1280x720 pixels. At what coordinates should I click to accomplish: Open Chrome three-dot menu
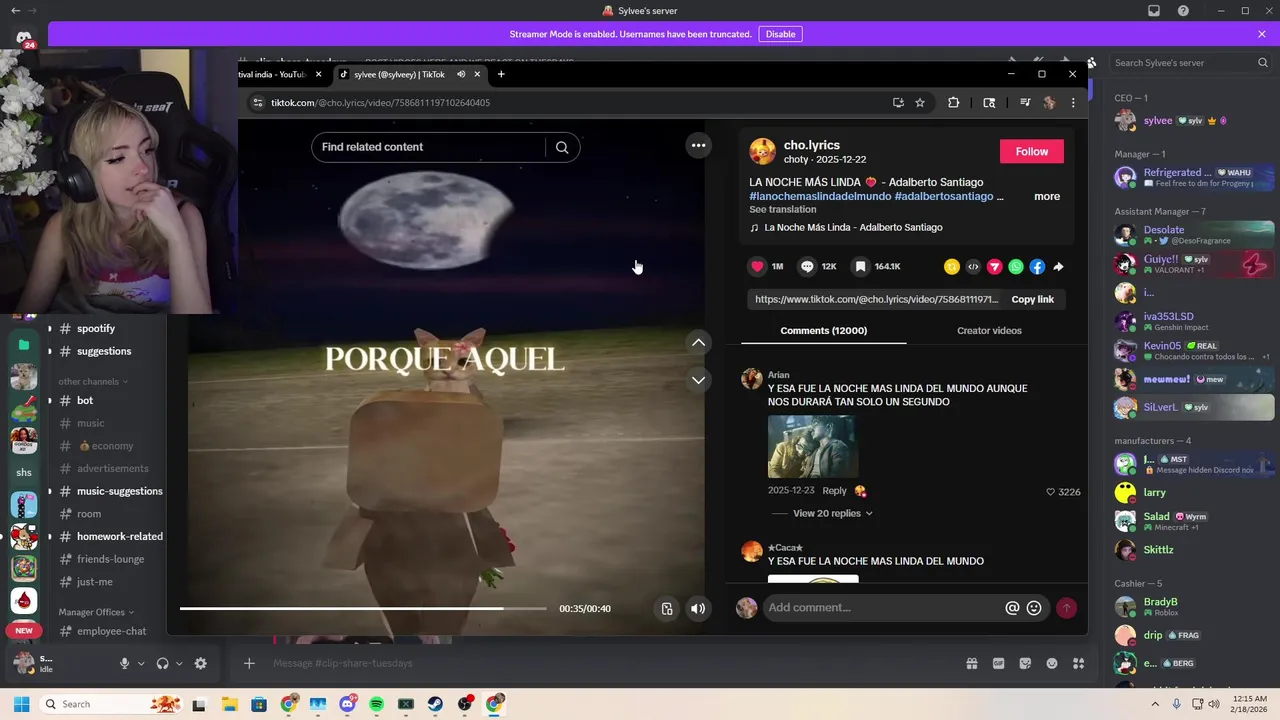click(x=1073, y=102)
